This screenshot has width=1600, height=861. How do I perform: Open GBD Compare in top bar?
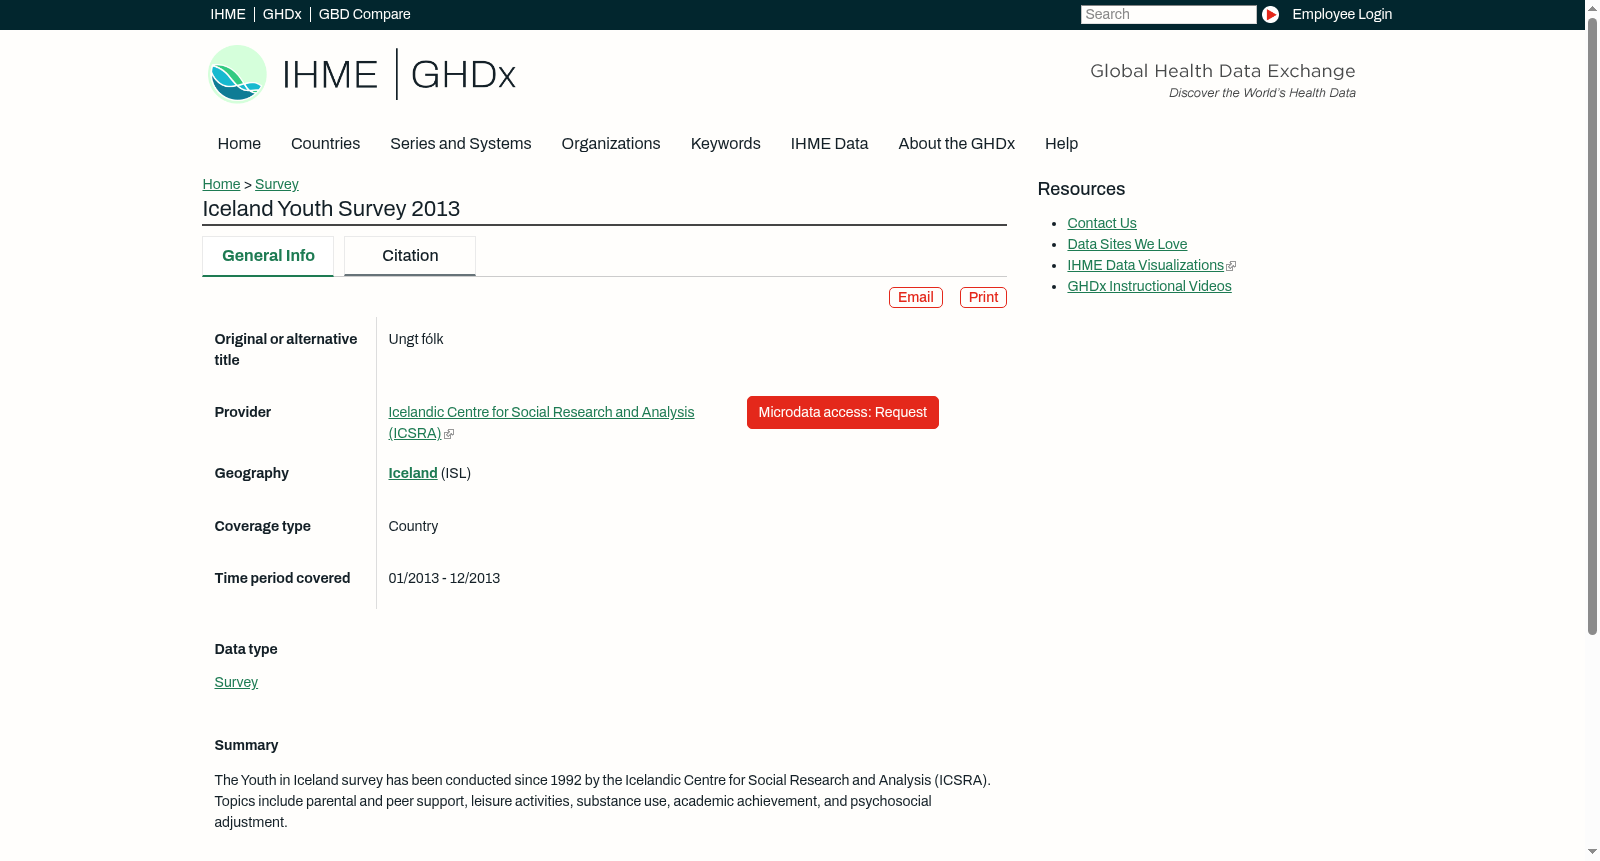[x=365, y=14]
